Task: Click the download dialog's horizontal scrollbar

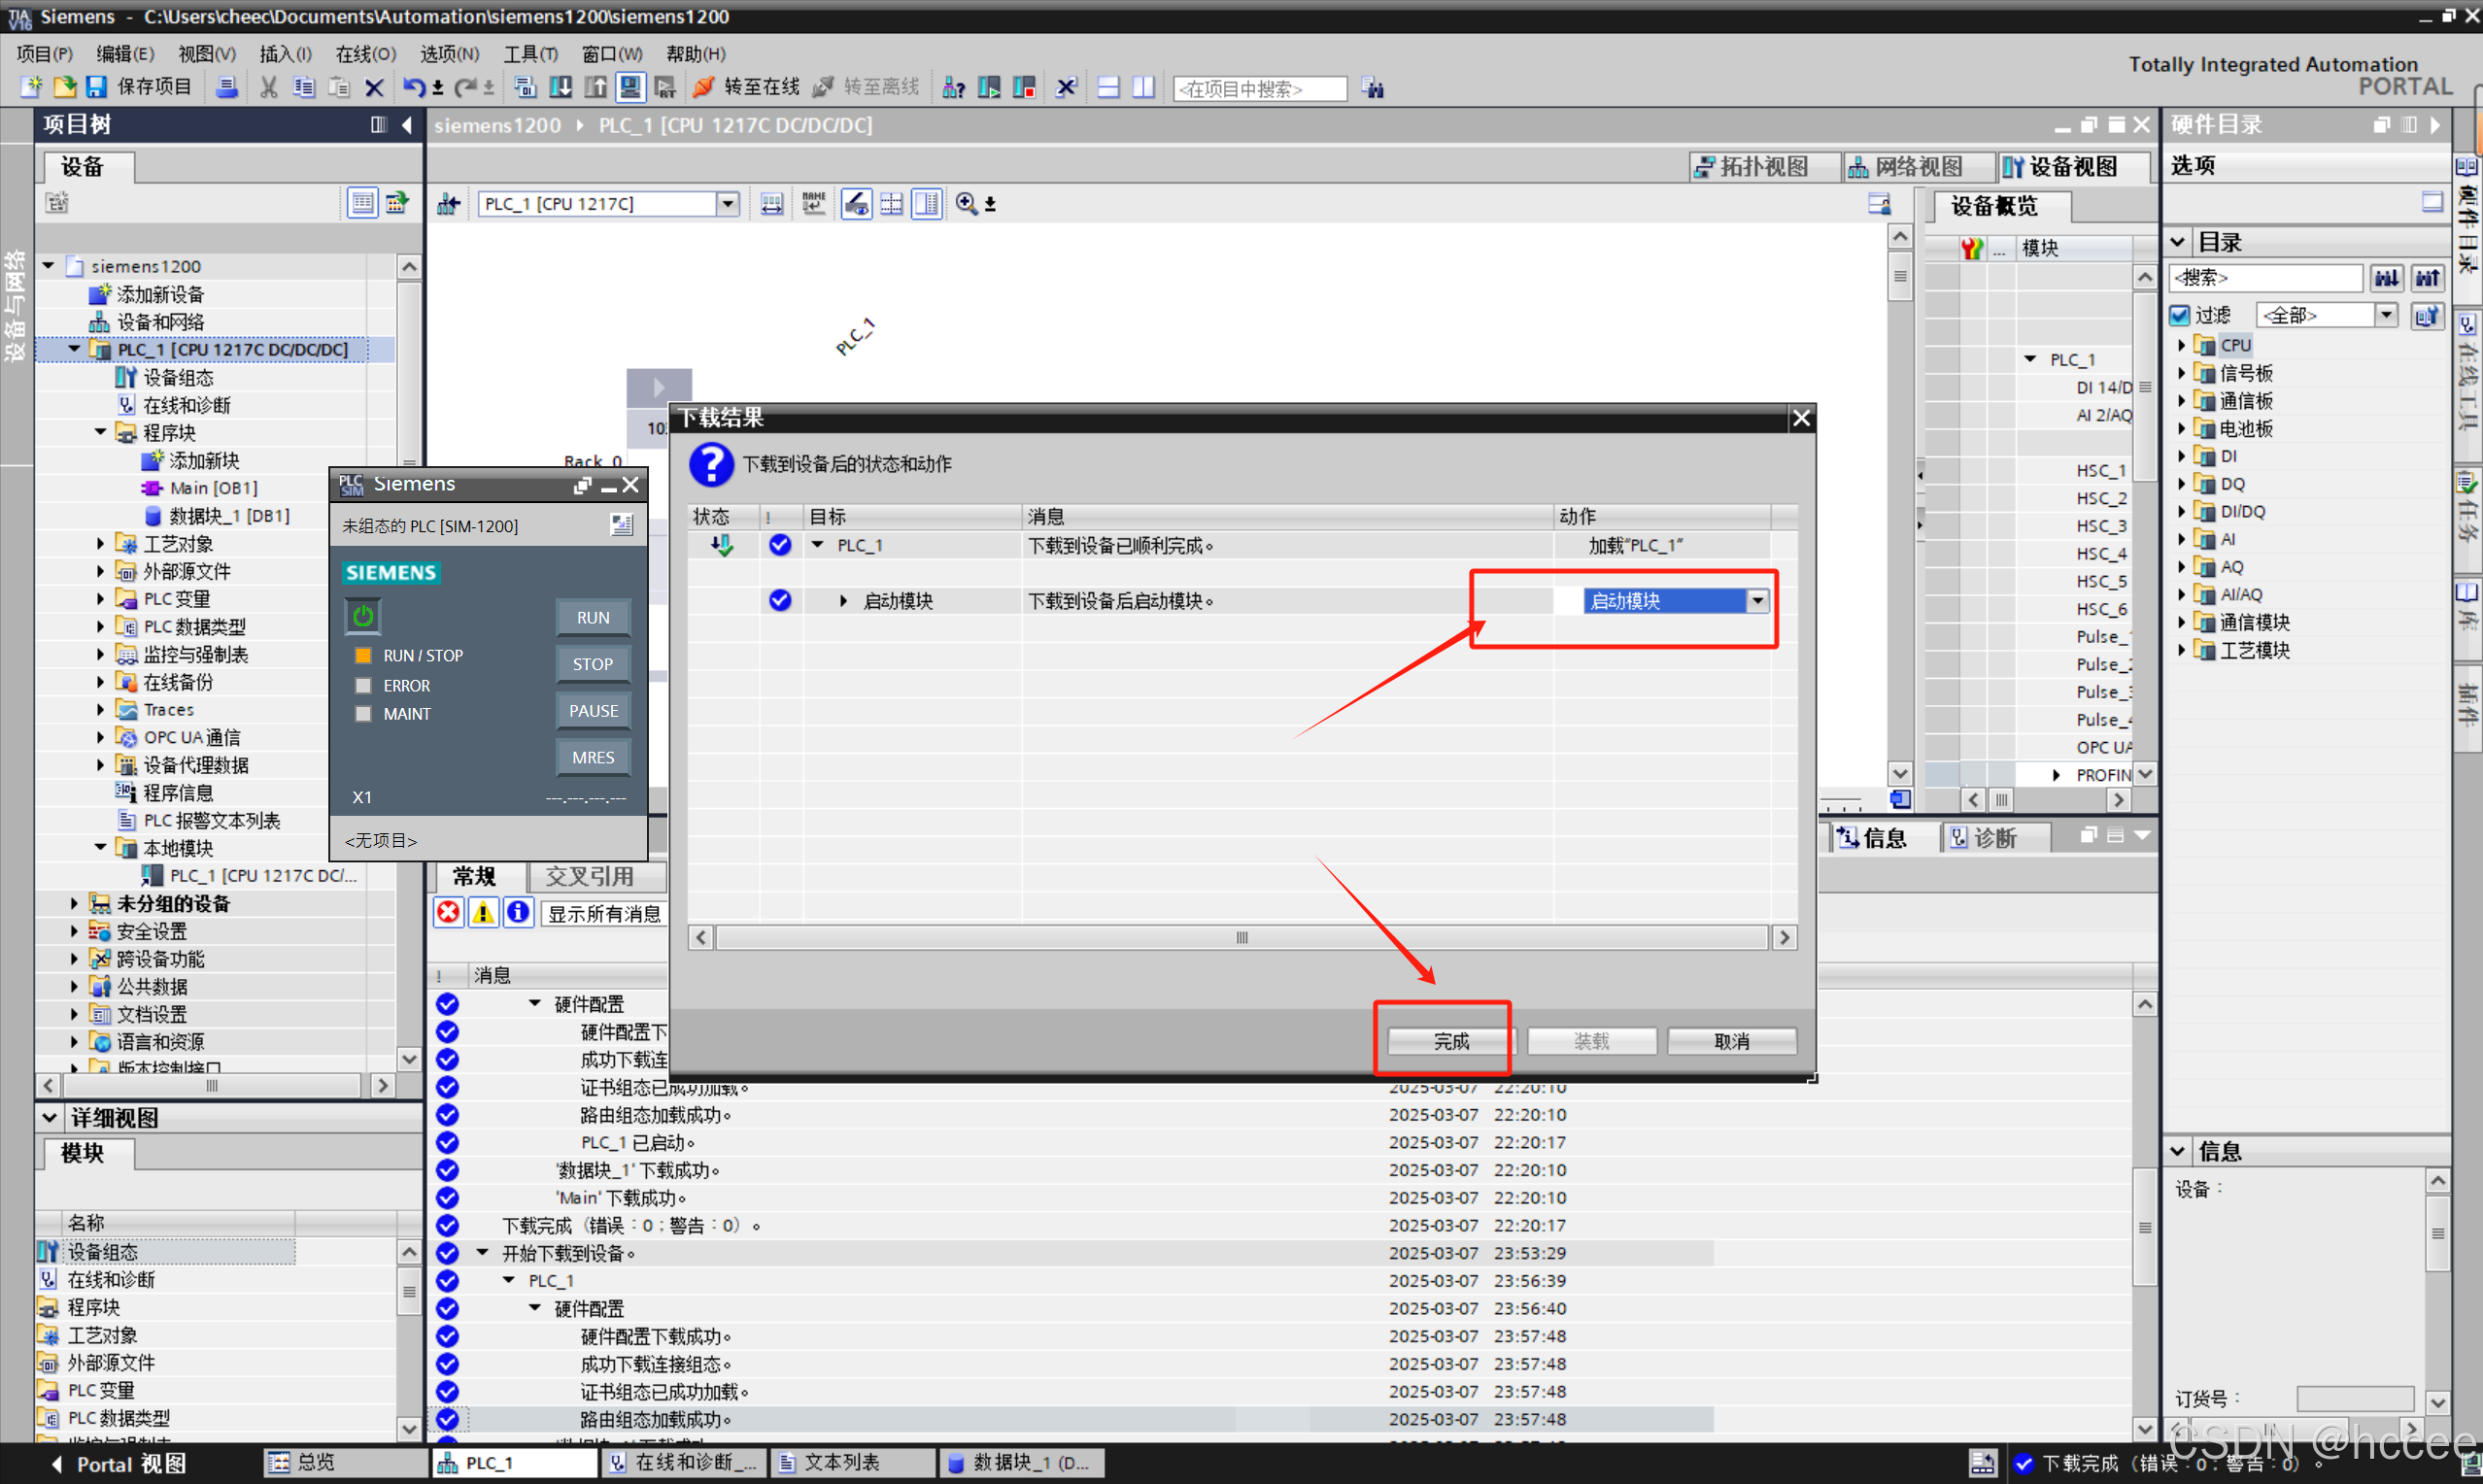Action: [1241, 937]
